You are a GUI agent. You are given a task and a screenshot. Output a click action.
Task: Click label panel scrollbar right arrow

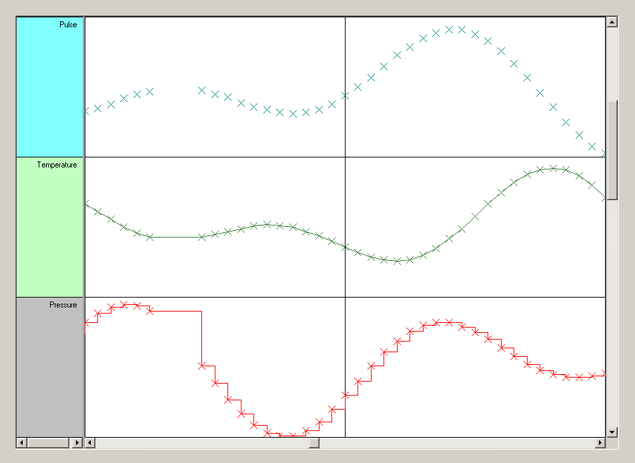(78, 442)
